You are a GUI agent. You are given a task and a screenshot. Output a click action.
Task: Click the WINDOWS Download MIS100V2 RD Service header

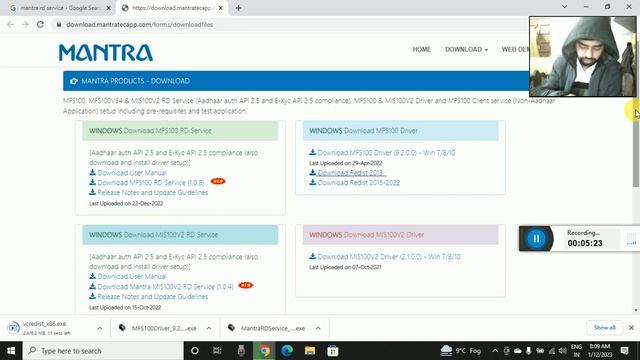[x=180, y=235]
